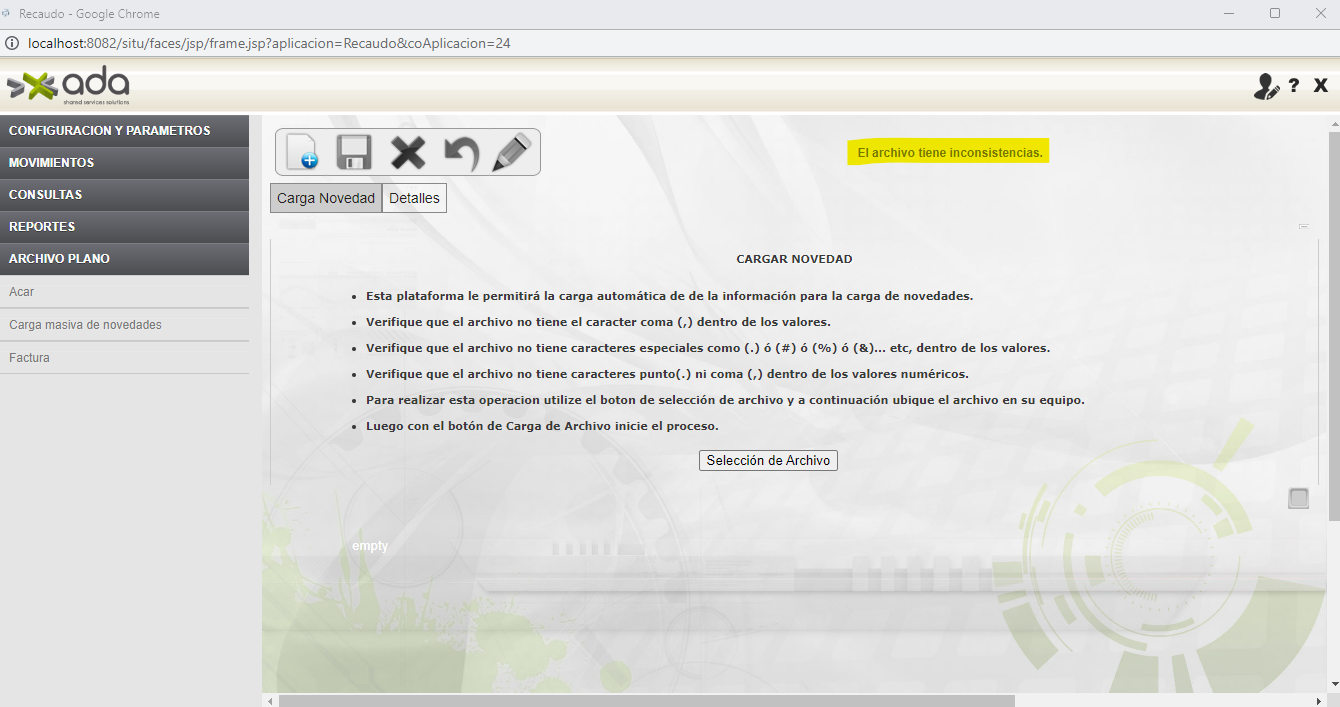The image size is (1340, 707).
Task: Click the application exit X in header
Action: click(x=1321, y=86)
